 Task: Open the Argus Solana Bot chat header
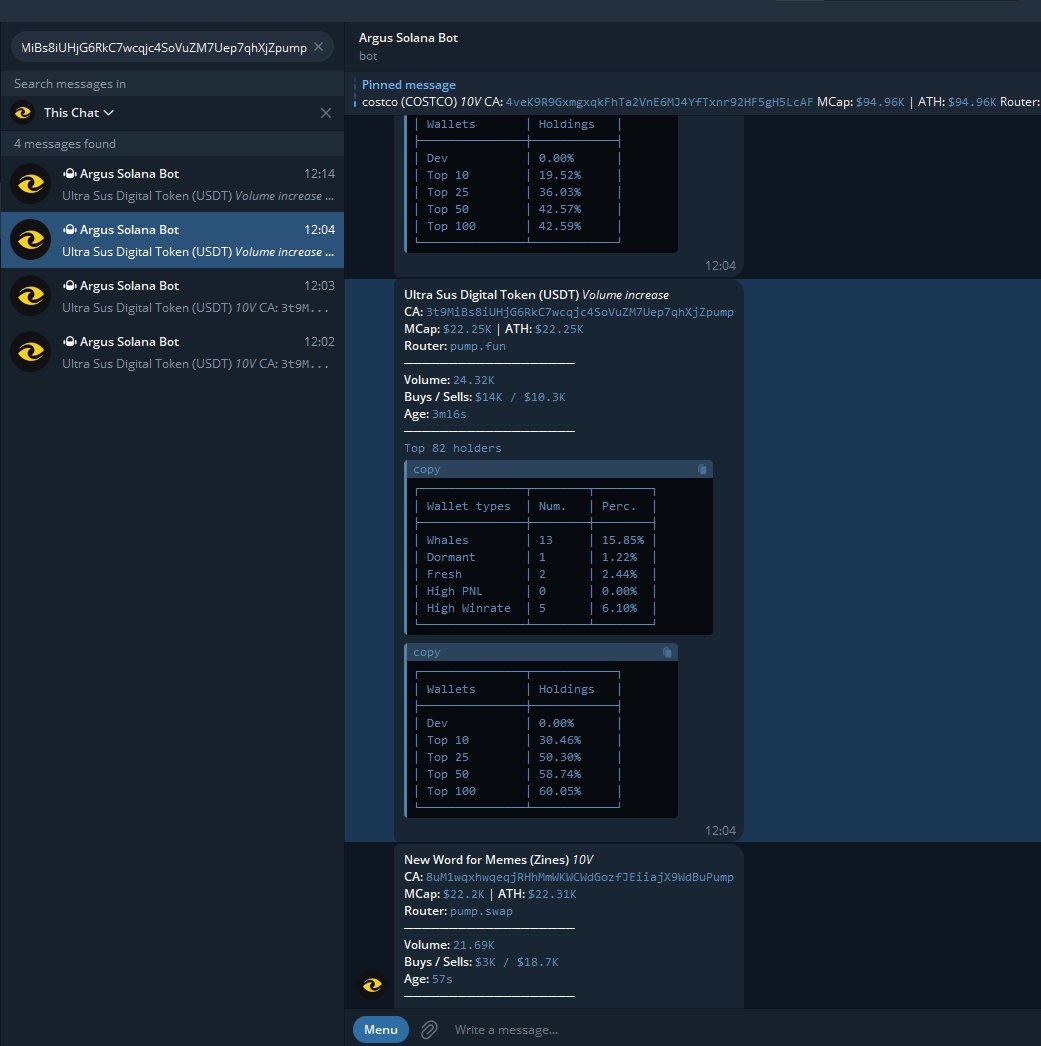point(692,47)
